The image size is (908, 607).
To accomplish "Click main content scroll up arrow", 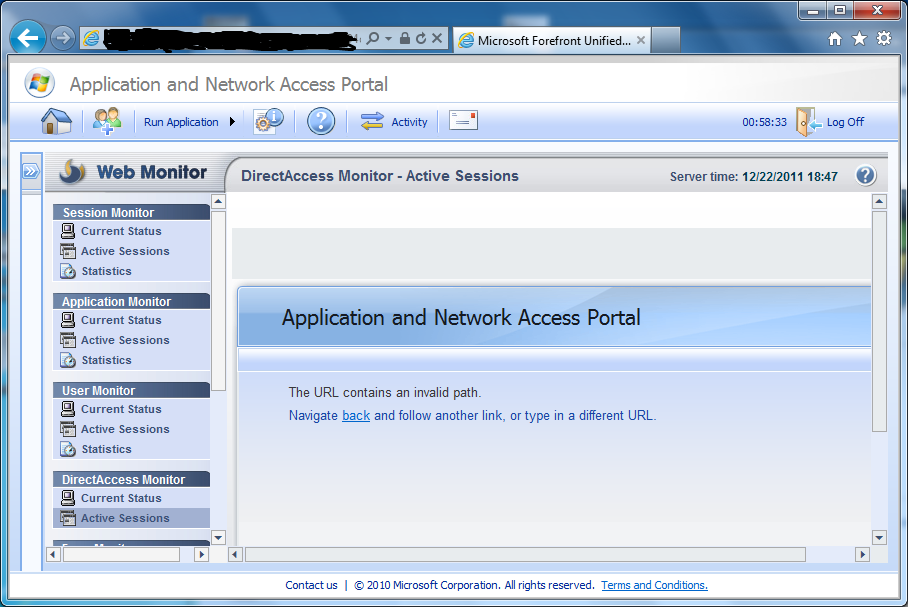I will click(x=879, y=202).
